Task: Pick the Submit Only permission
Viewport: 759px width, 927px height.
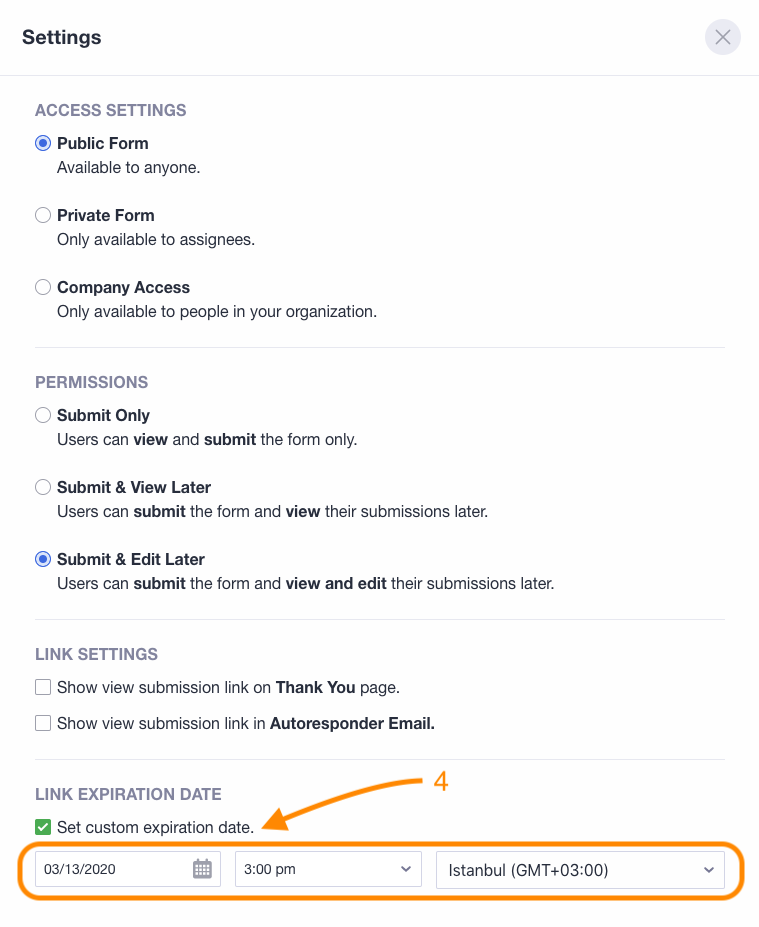Action: click(x=43, y=415)
